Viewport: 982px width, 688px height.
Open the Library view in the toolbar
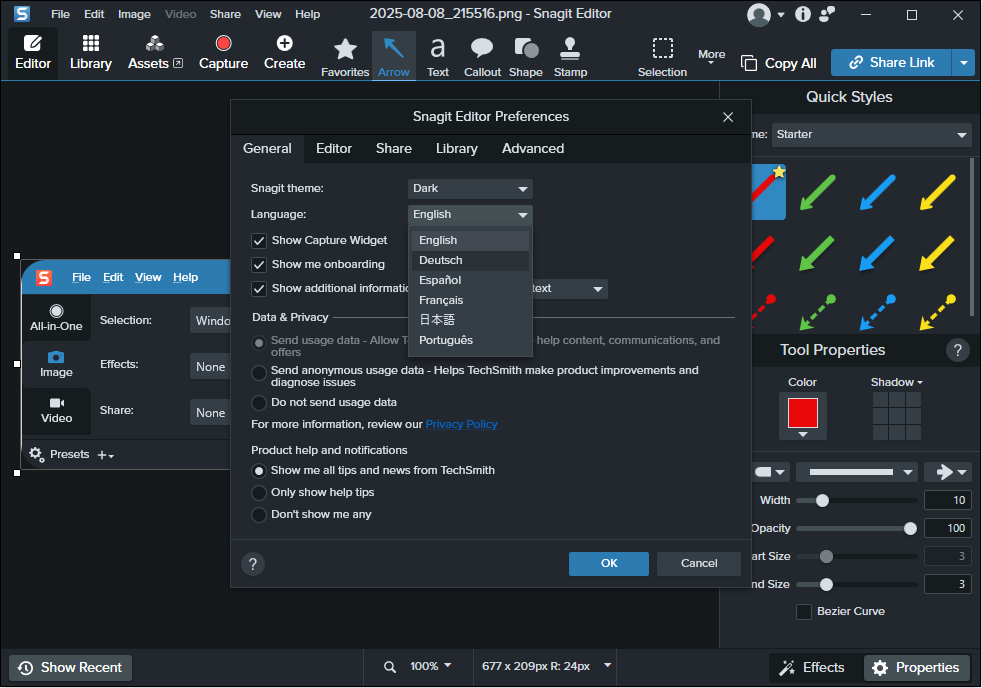tap(91, 53)
